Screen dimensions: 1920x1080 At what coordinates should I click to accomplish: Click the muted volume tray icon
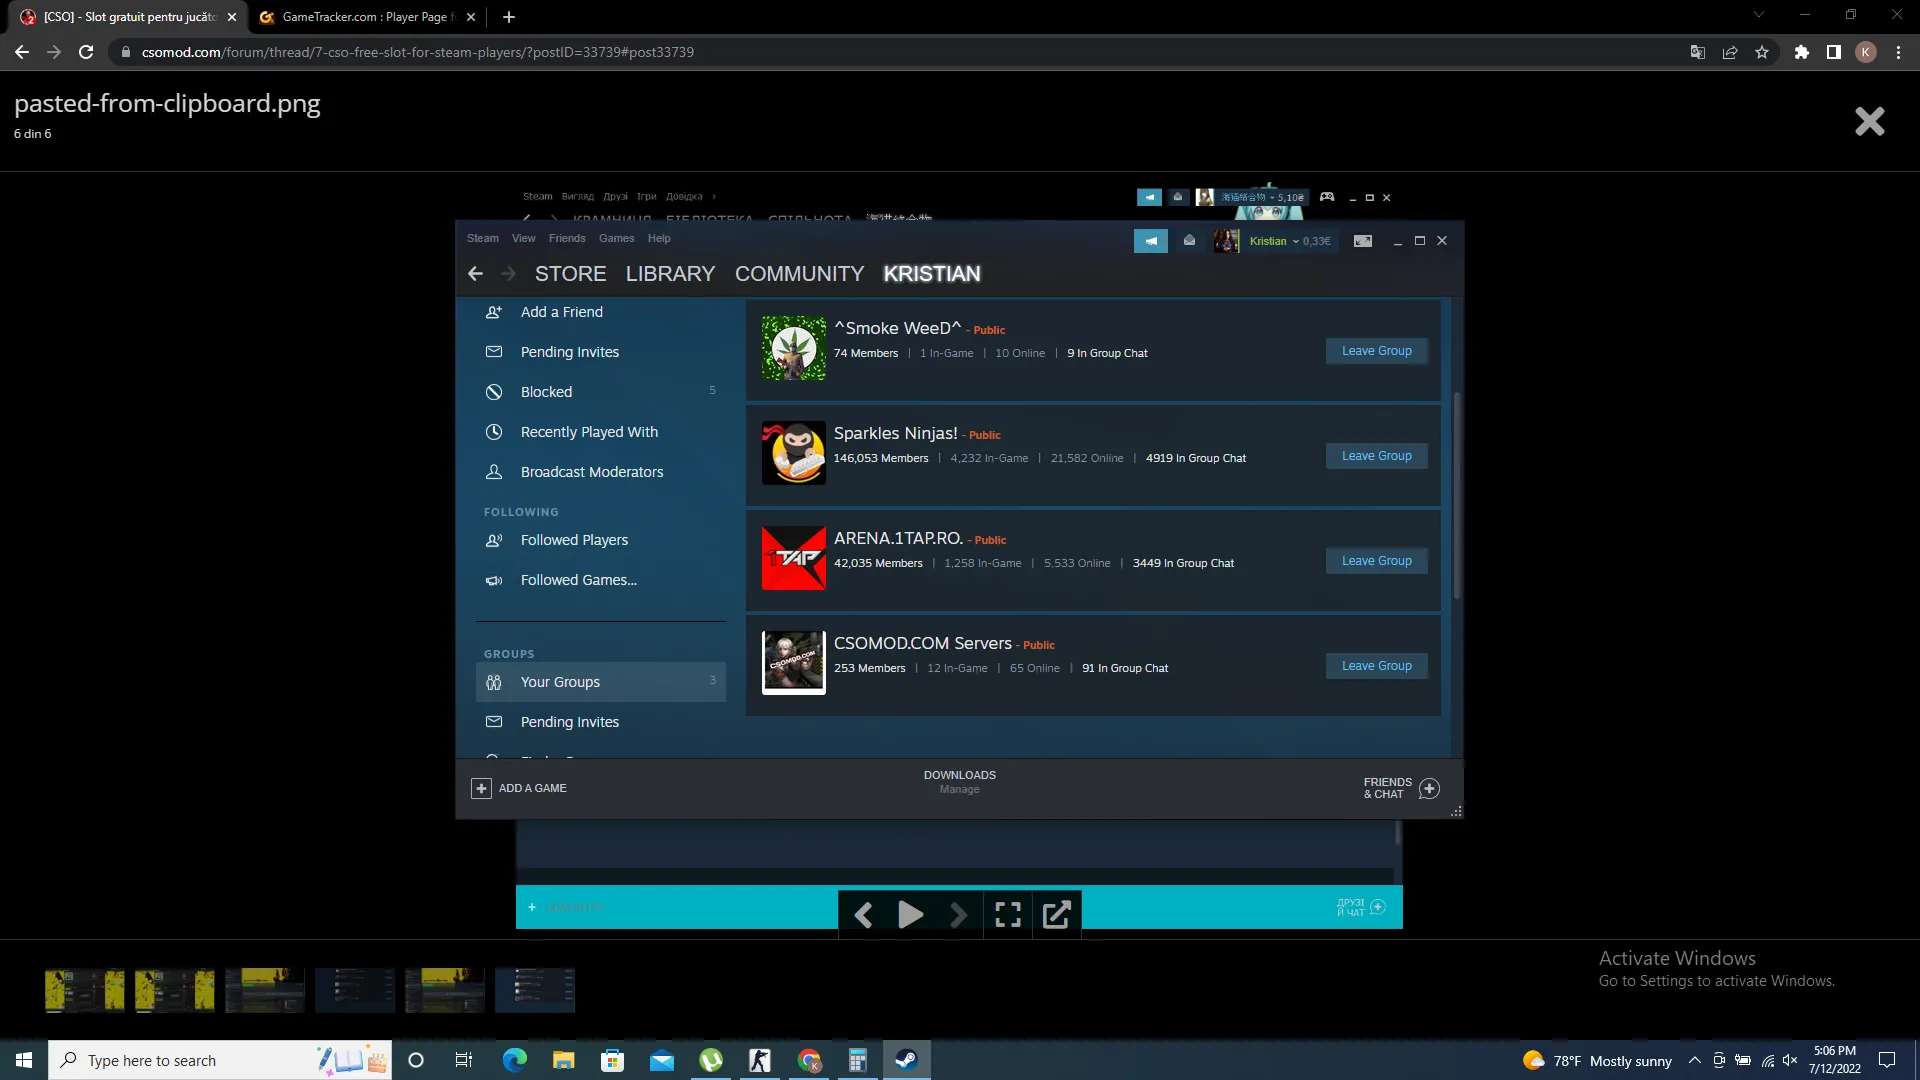click(x=1790, y=1060)
